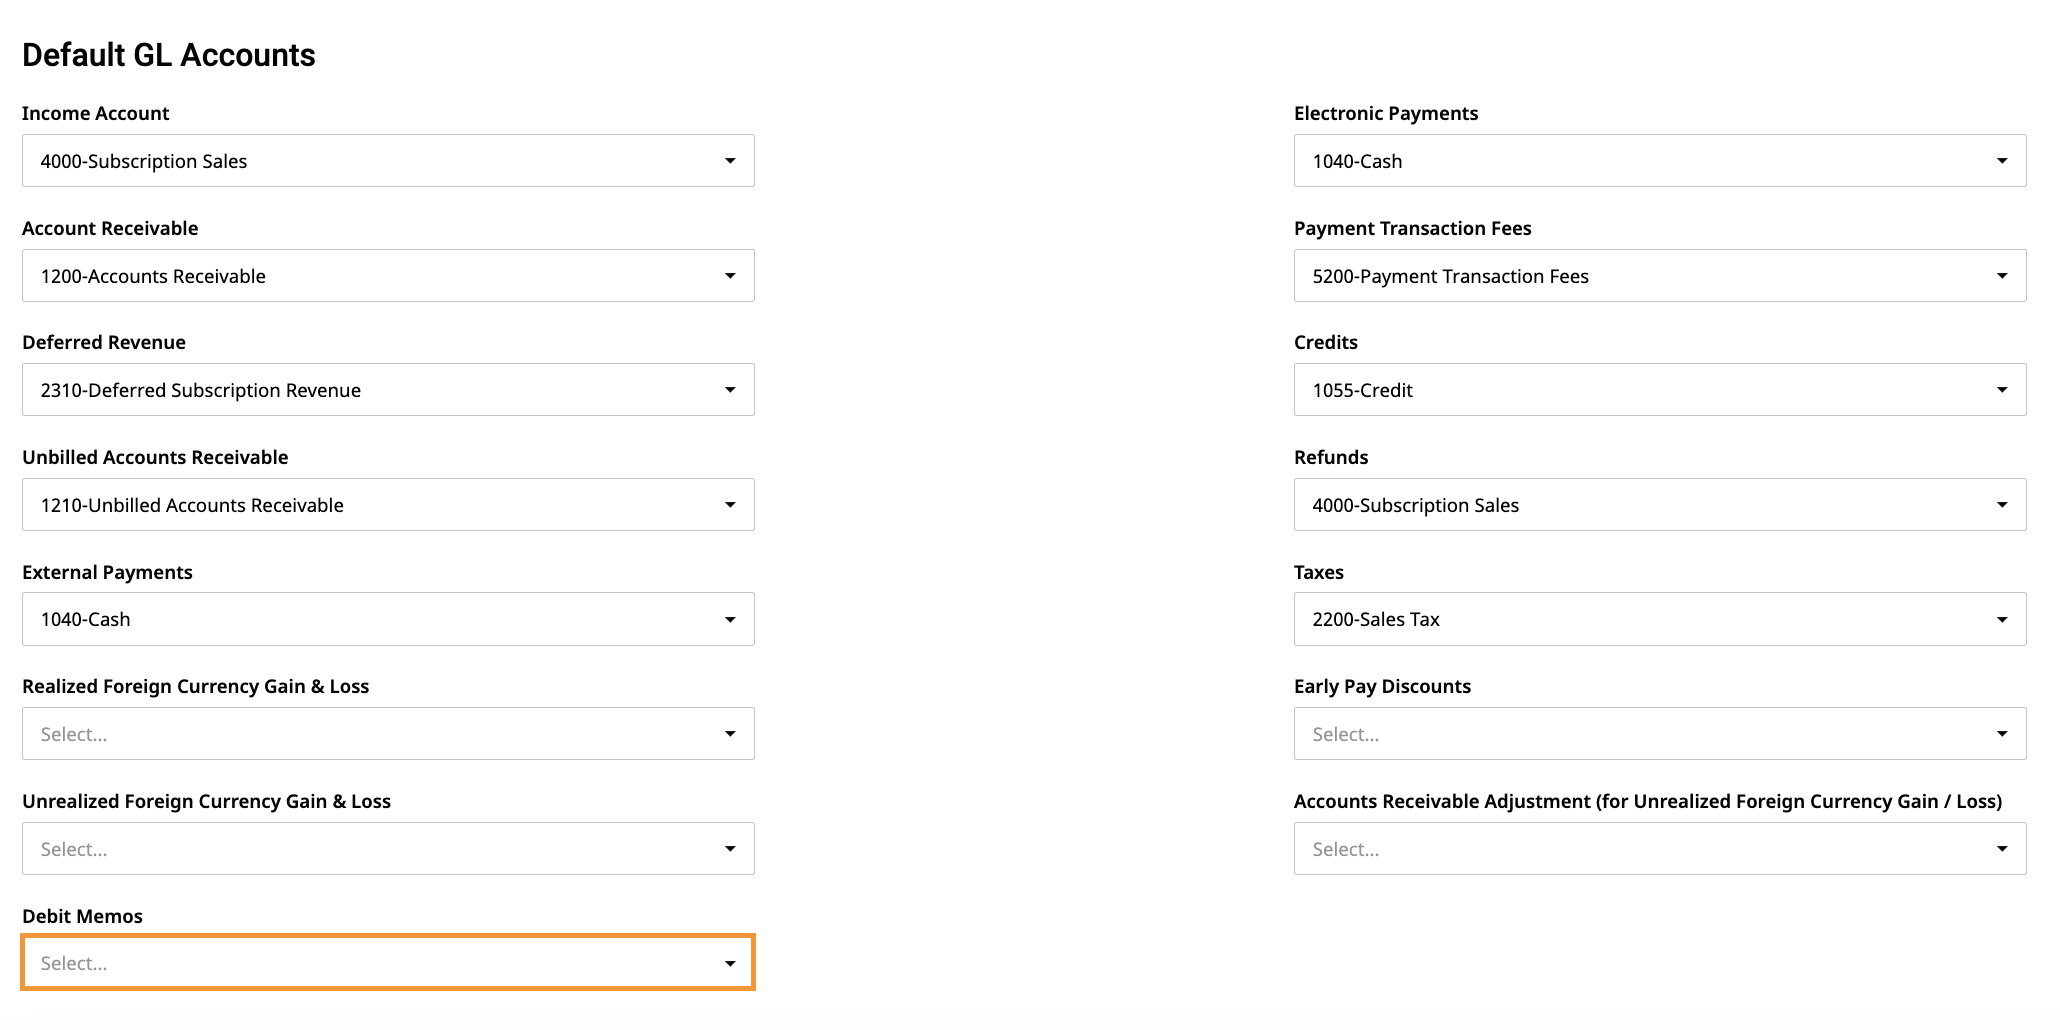
Task: Expand the Unbilled Accounts Receivable dropdown
Action: (388, 505)
